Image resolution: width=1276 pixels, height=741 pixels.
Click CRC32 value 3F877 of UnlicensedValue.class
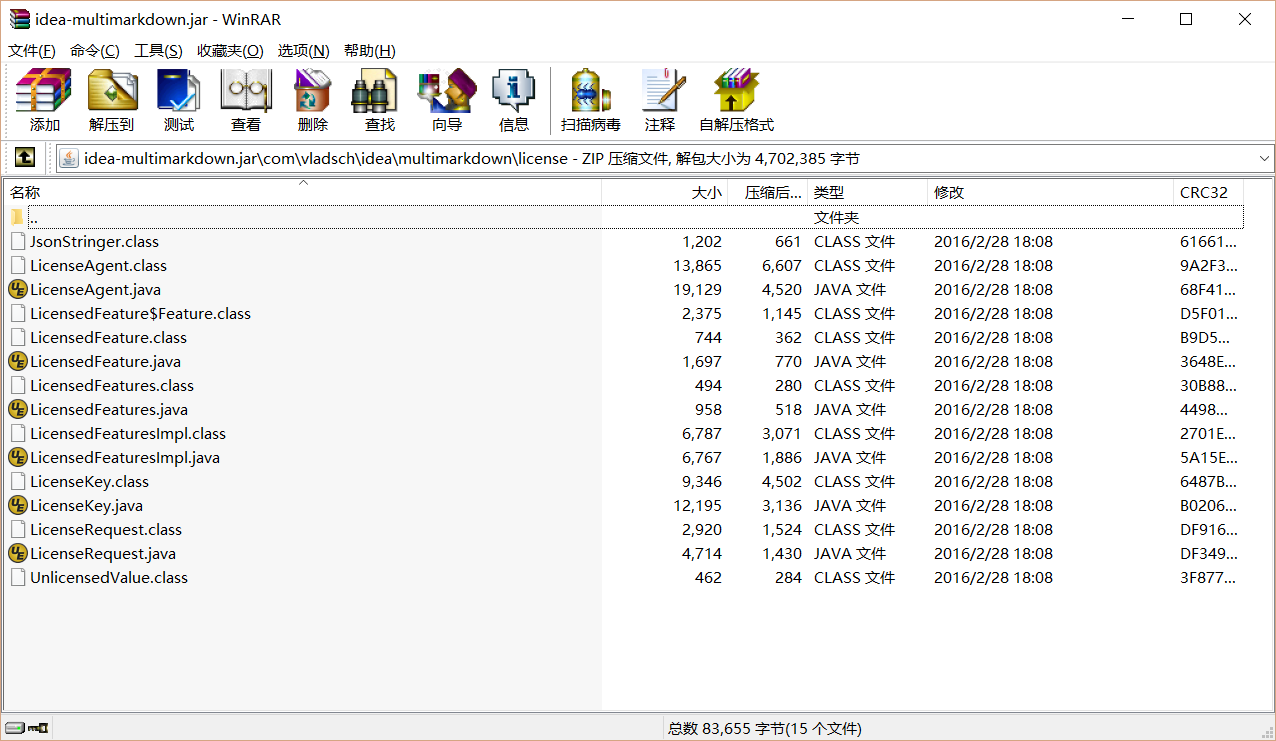click(x=1208, y=578)
